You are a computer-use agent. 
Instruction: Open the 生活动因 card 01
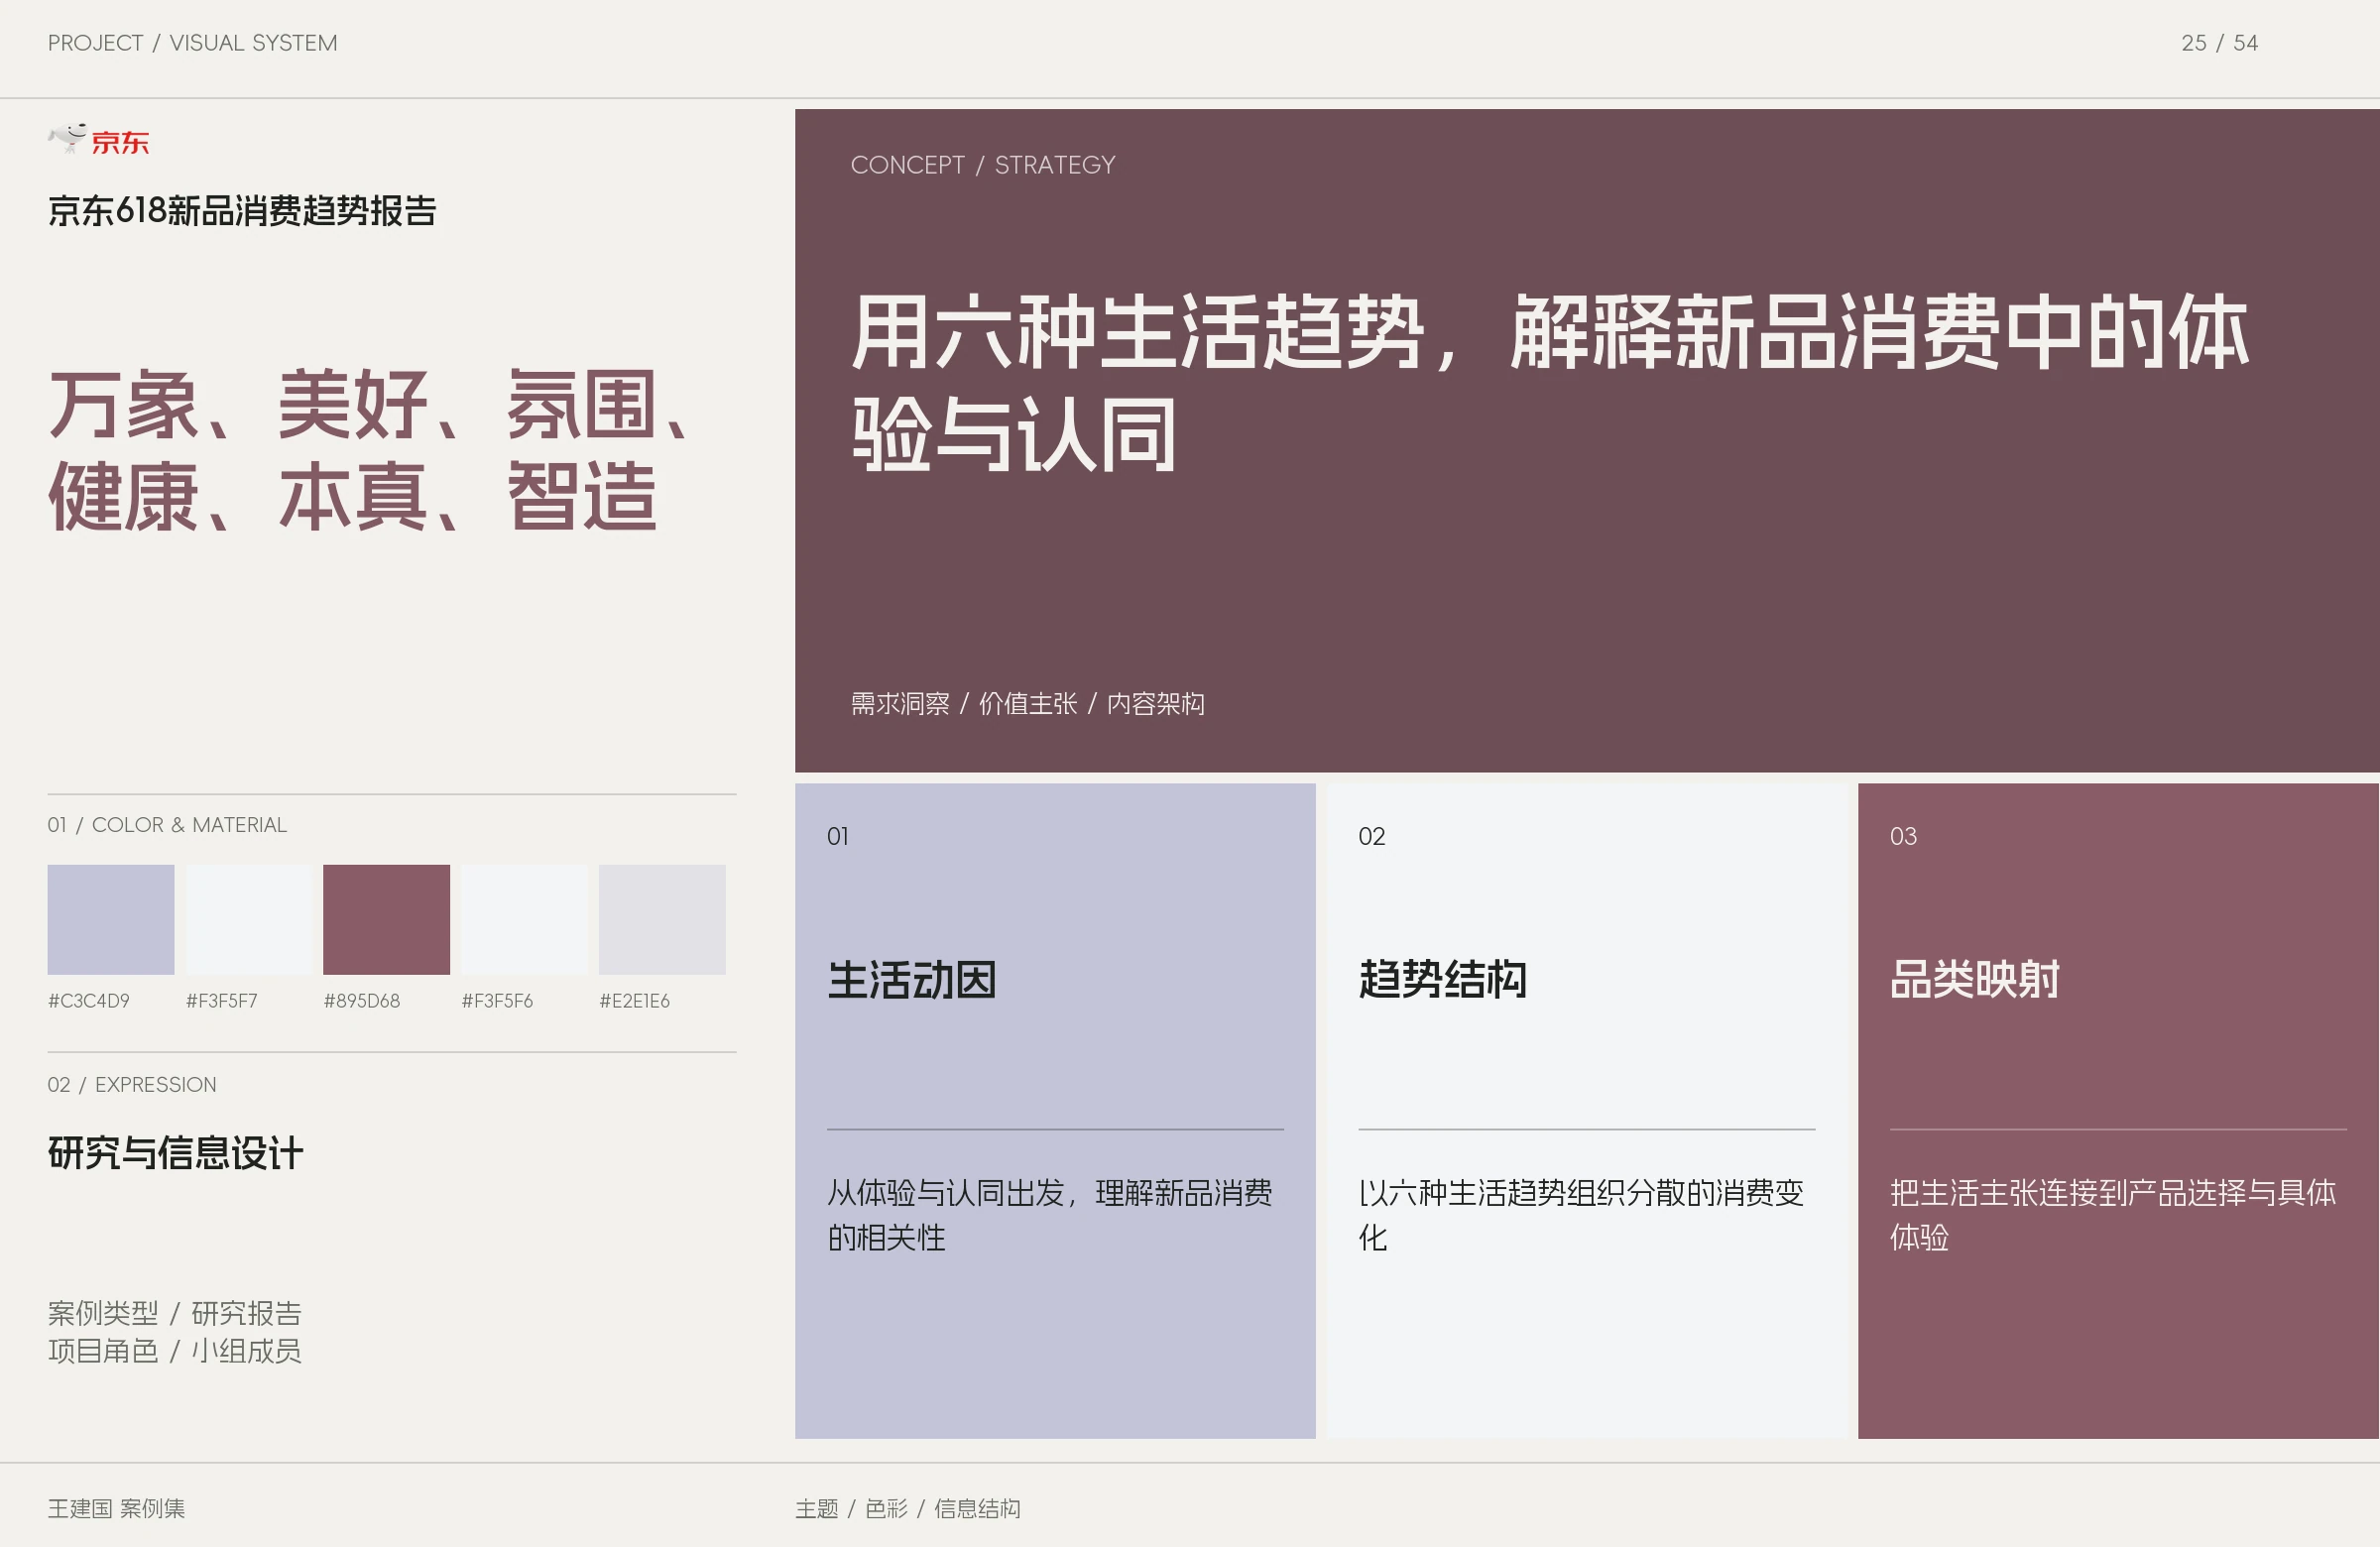click(1055, 1111)
